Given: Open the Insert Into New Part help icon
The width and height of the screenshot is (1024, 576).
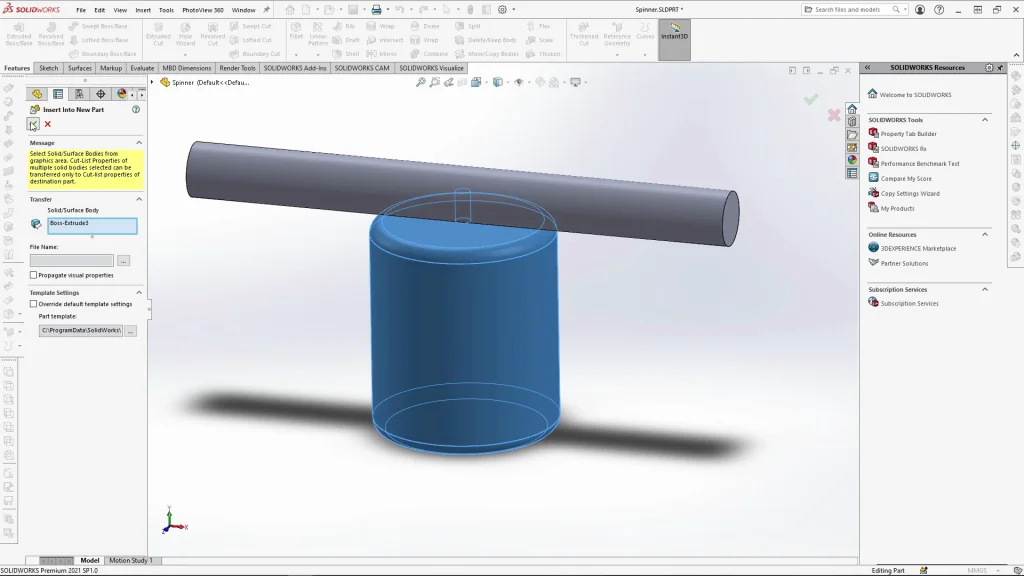Looking at the screenshot, I should [x=136, y=109].
